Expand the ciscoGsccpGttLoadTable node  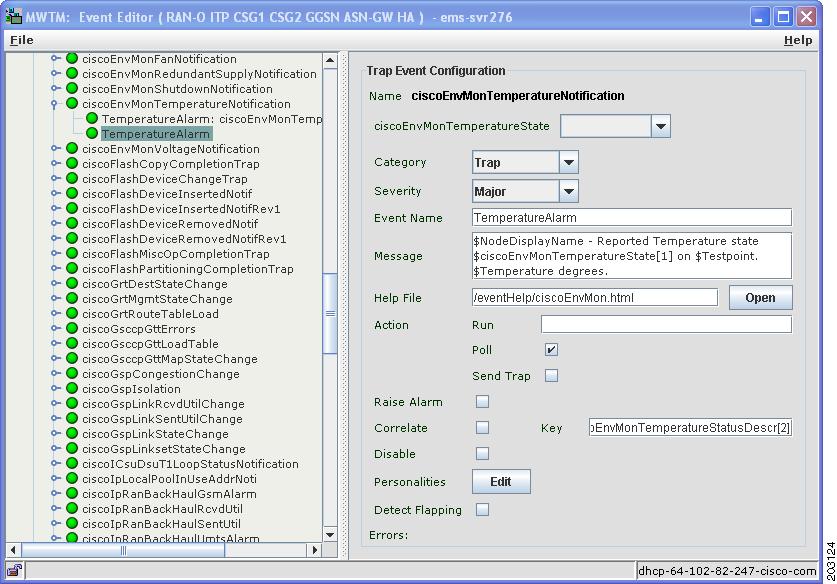pos(55,343)
